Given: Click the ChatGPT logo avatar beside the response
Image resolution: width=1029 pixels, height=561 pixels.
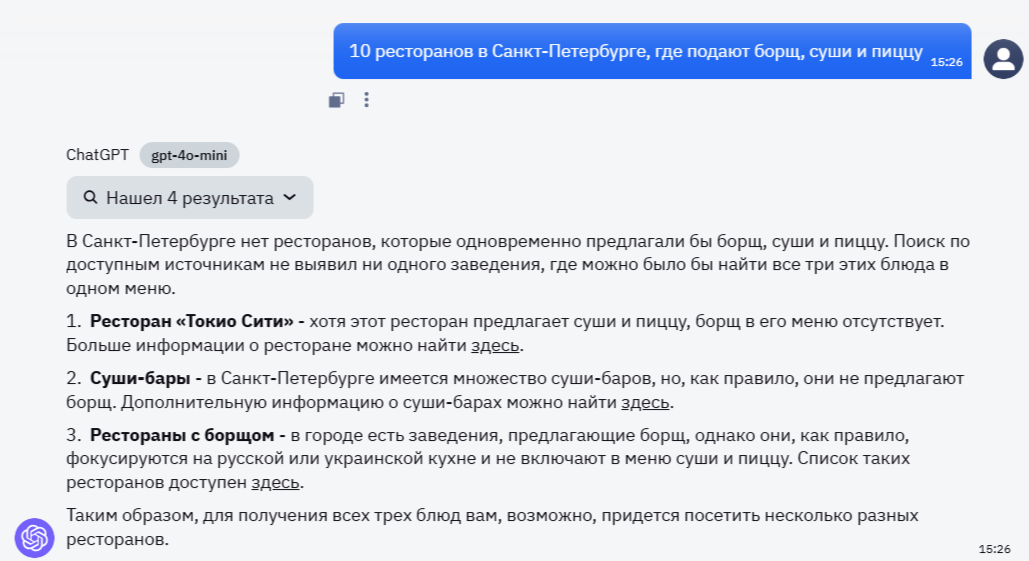Looking at the screenshot, I should [34, 538].
